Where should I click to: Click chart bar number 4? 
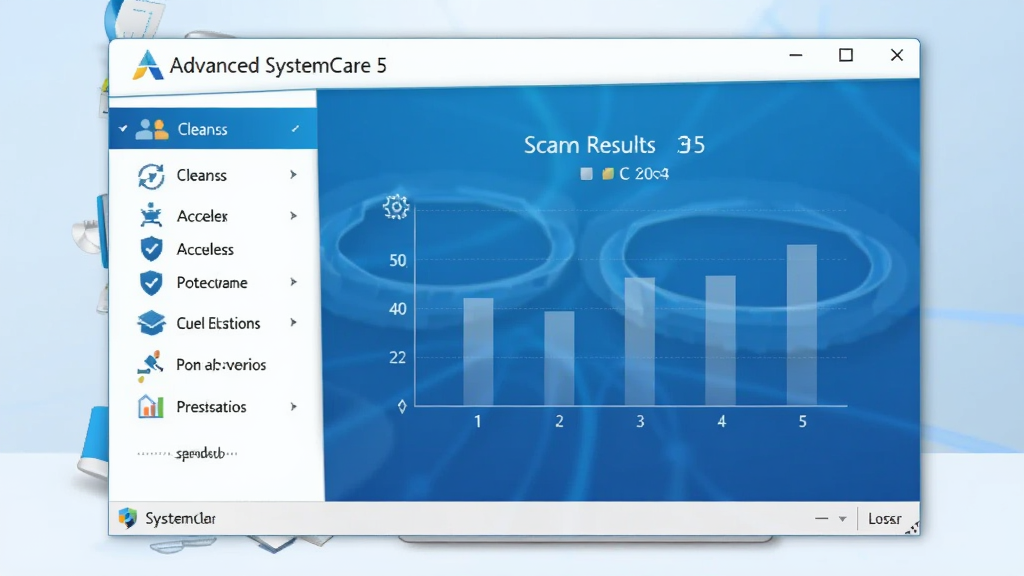(x=720, y=341)
